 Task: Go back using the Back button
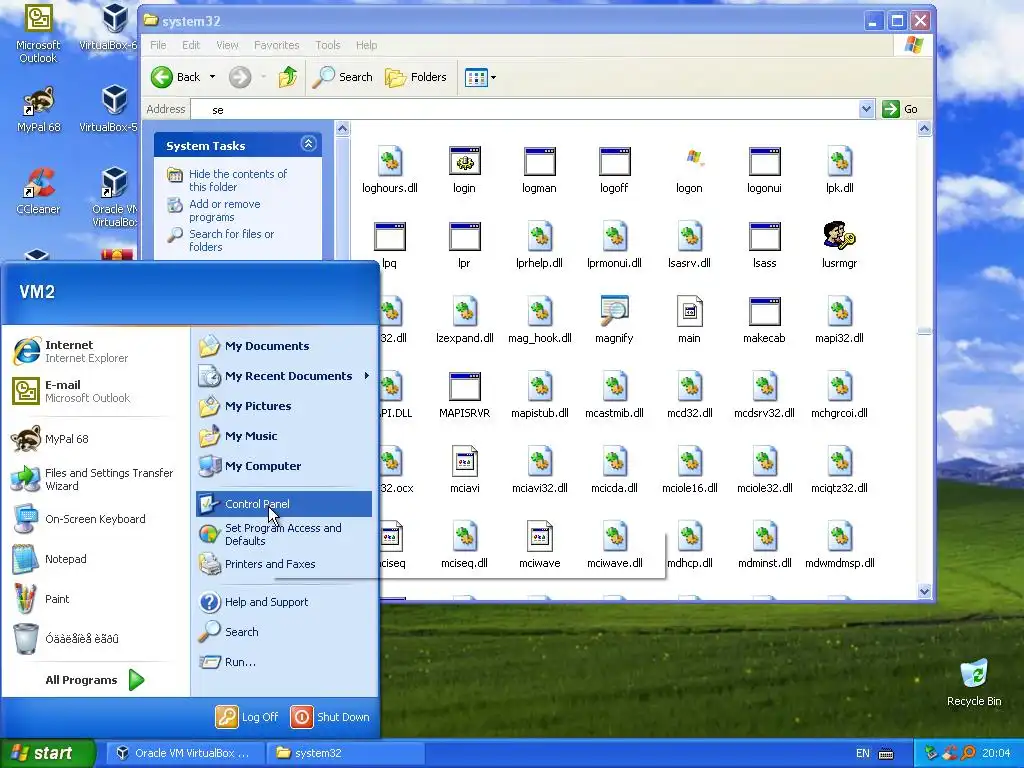175,77
